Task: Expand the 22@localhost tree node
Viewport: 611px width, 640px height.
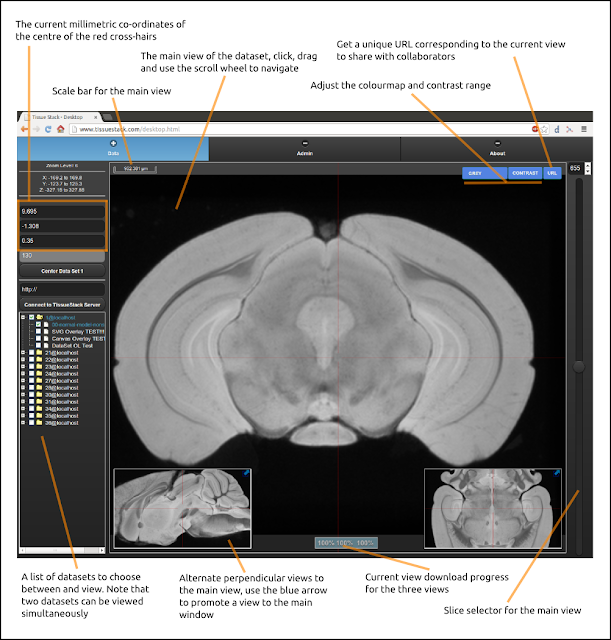Action: click(x=23, y=360)
